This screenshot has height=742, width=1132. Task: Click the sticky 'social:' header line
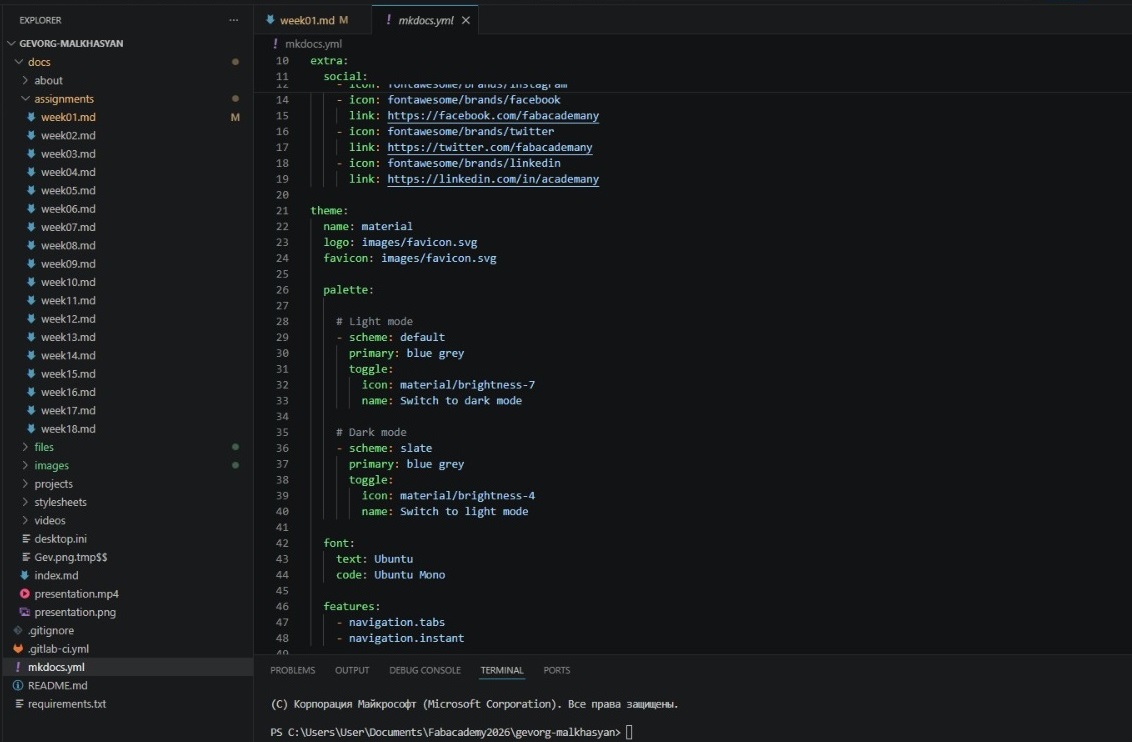pyautogui.click(x=345, y=77)
